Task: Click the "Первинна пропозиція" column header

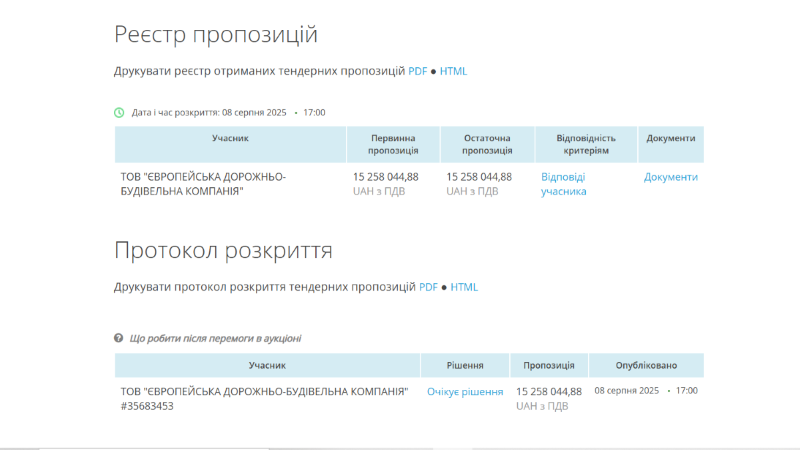Action: click(393, 144)
